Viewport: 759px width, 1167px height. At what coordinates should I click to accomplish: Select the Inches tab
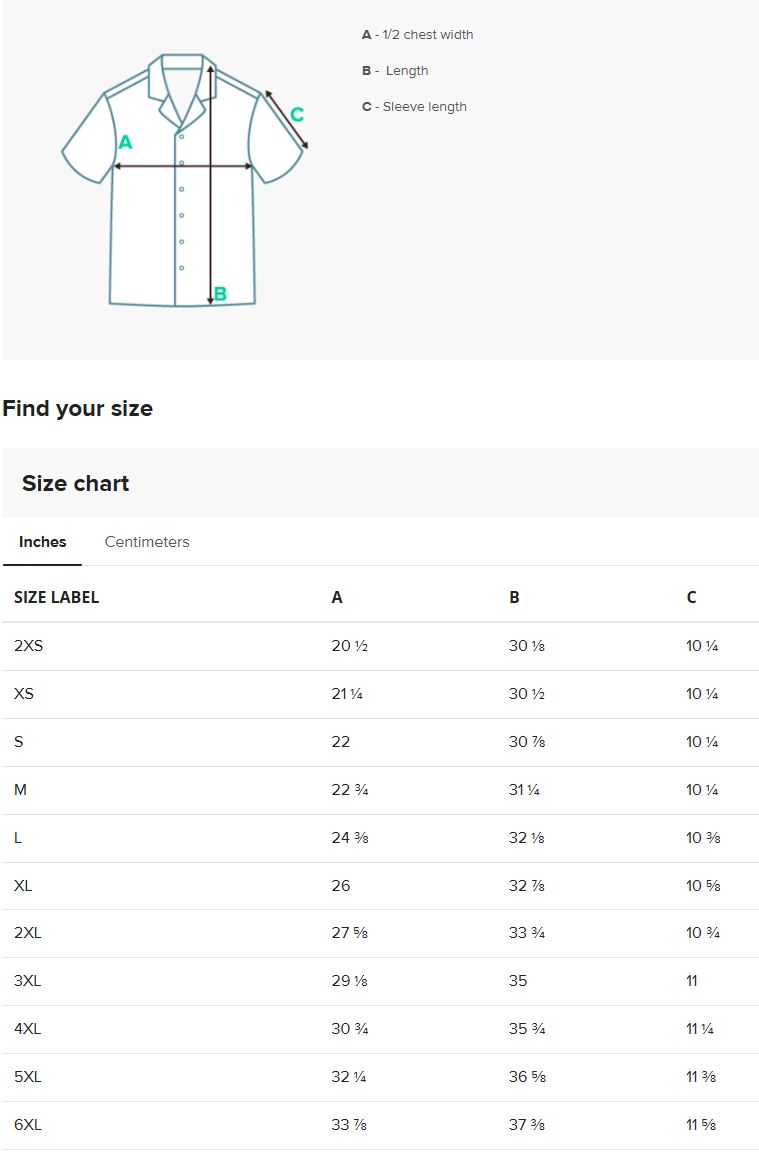(42, 542)
